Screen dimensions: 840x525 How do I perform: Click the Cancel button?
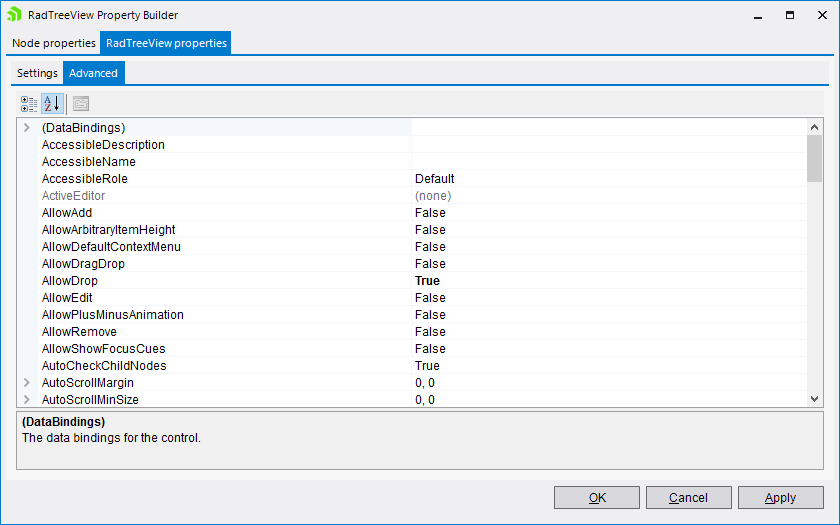[688, 498]
